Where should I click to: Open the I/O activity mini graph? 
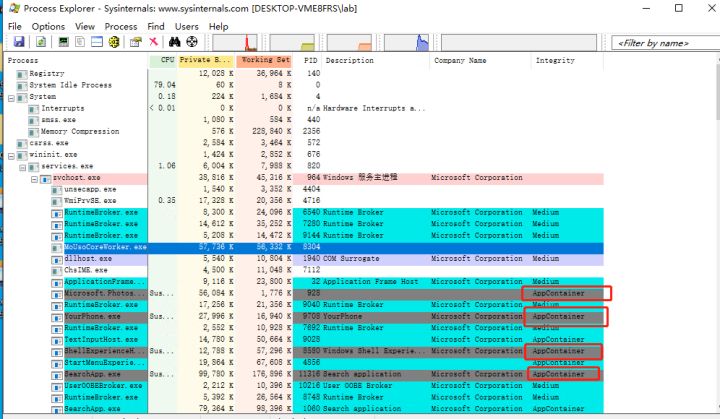click(x=406, y=43)
